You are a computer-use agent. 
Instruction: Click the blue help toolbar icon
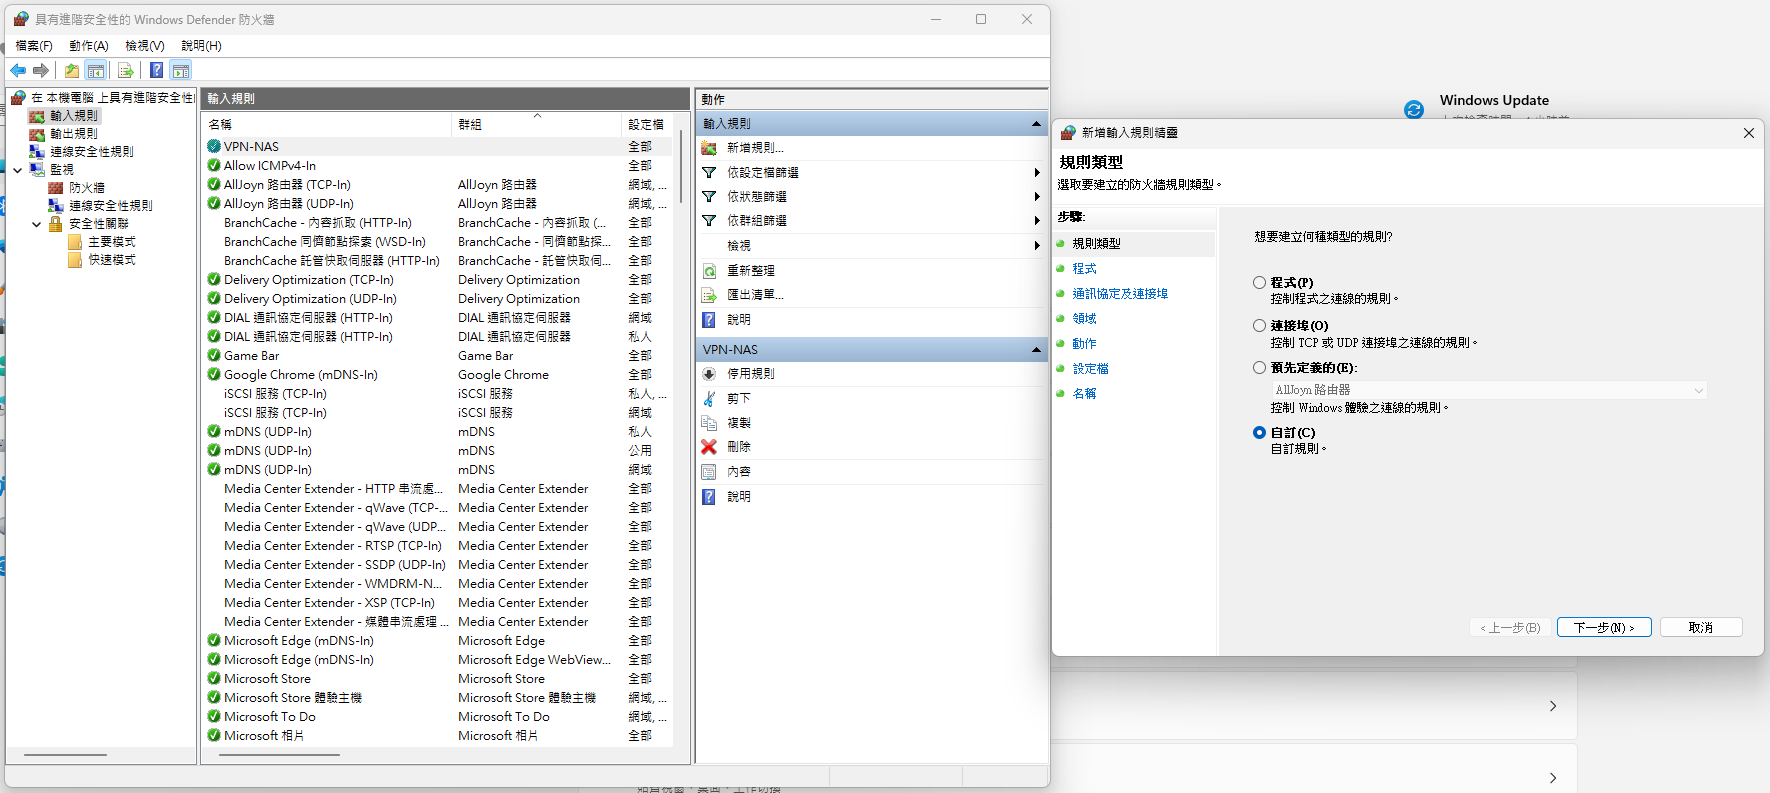click(x=156, y=70)
